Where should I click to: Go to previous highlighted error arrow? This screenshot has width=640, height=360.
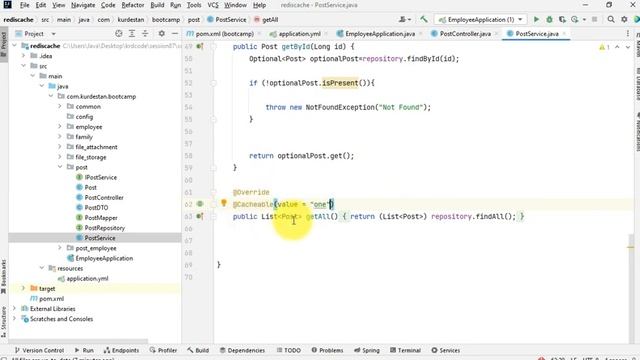click(x=617, y=47)
